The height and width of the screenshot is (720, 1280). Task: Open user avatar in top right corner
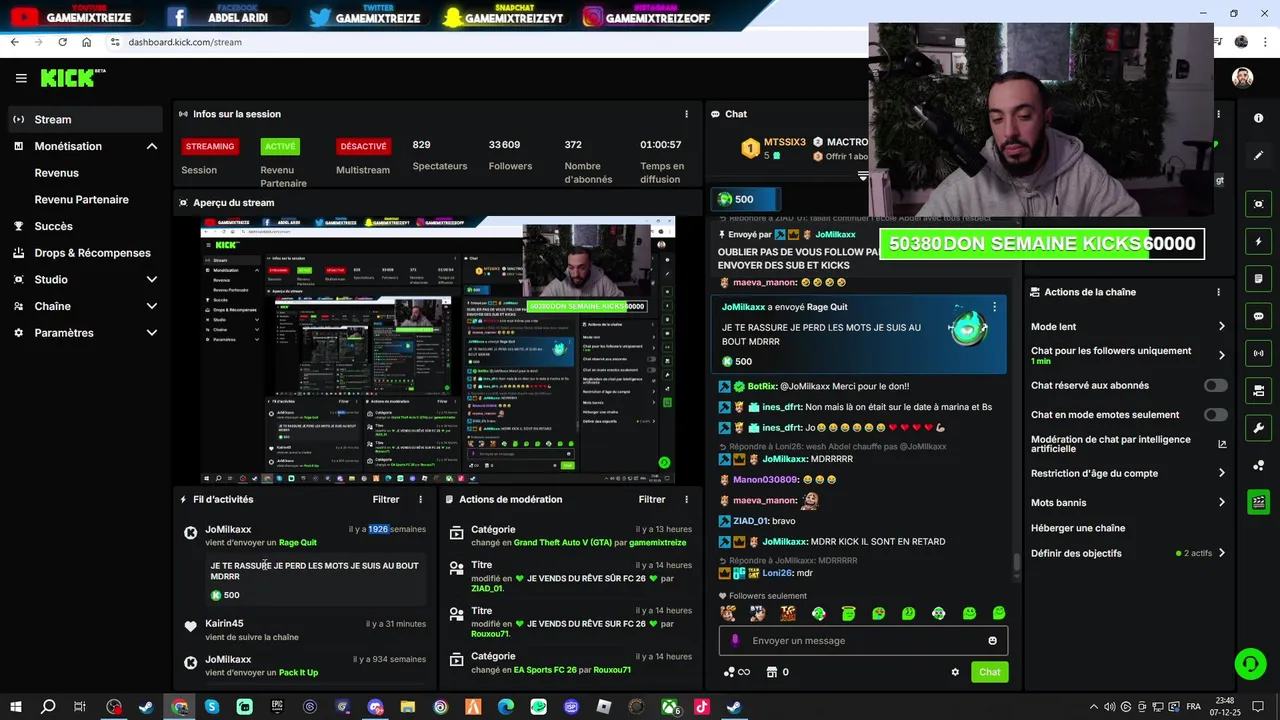1243,78
